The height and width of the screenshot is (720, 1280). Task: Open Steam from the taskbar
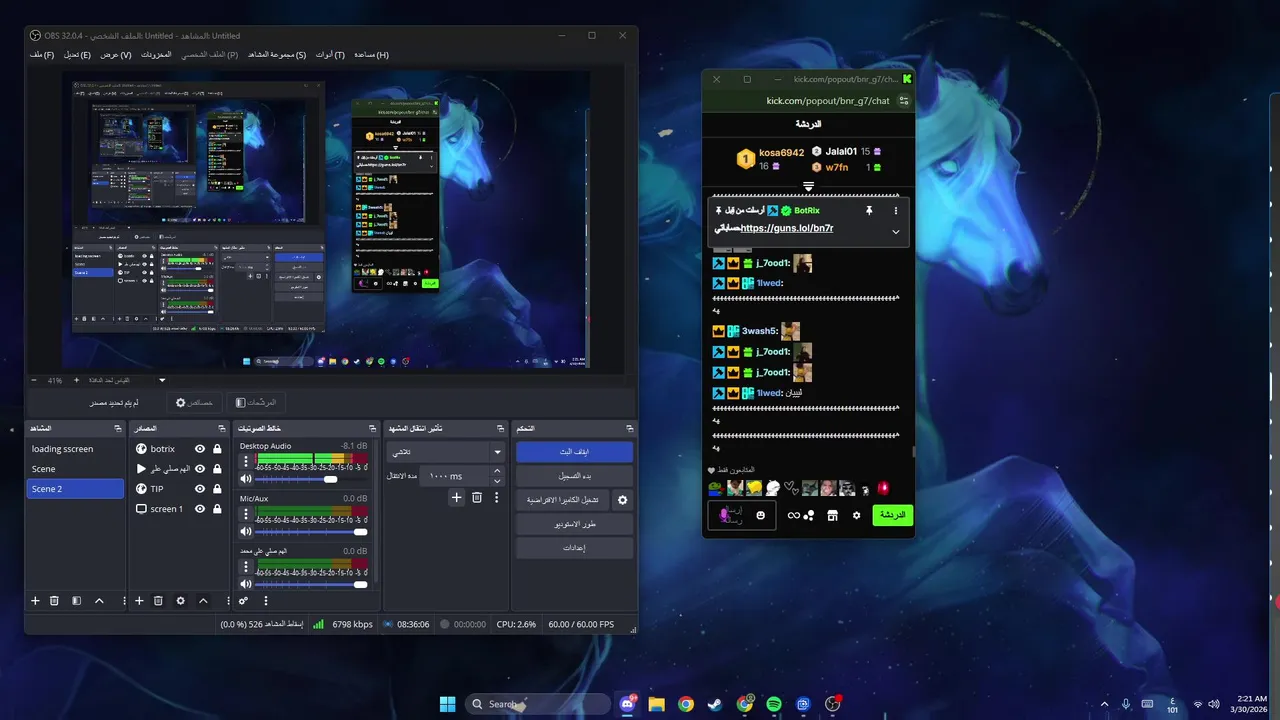[714, 704]
